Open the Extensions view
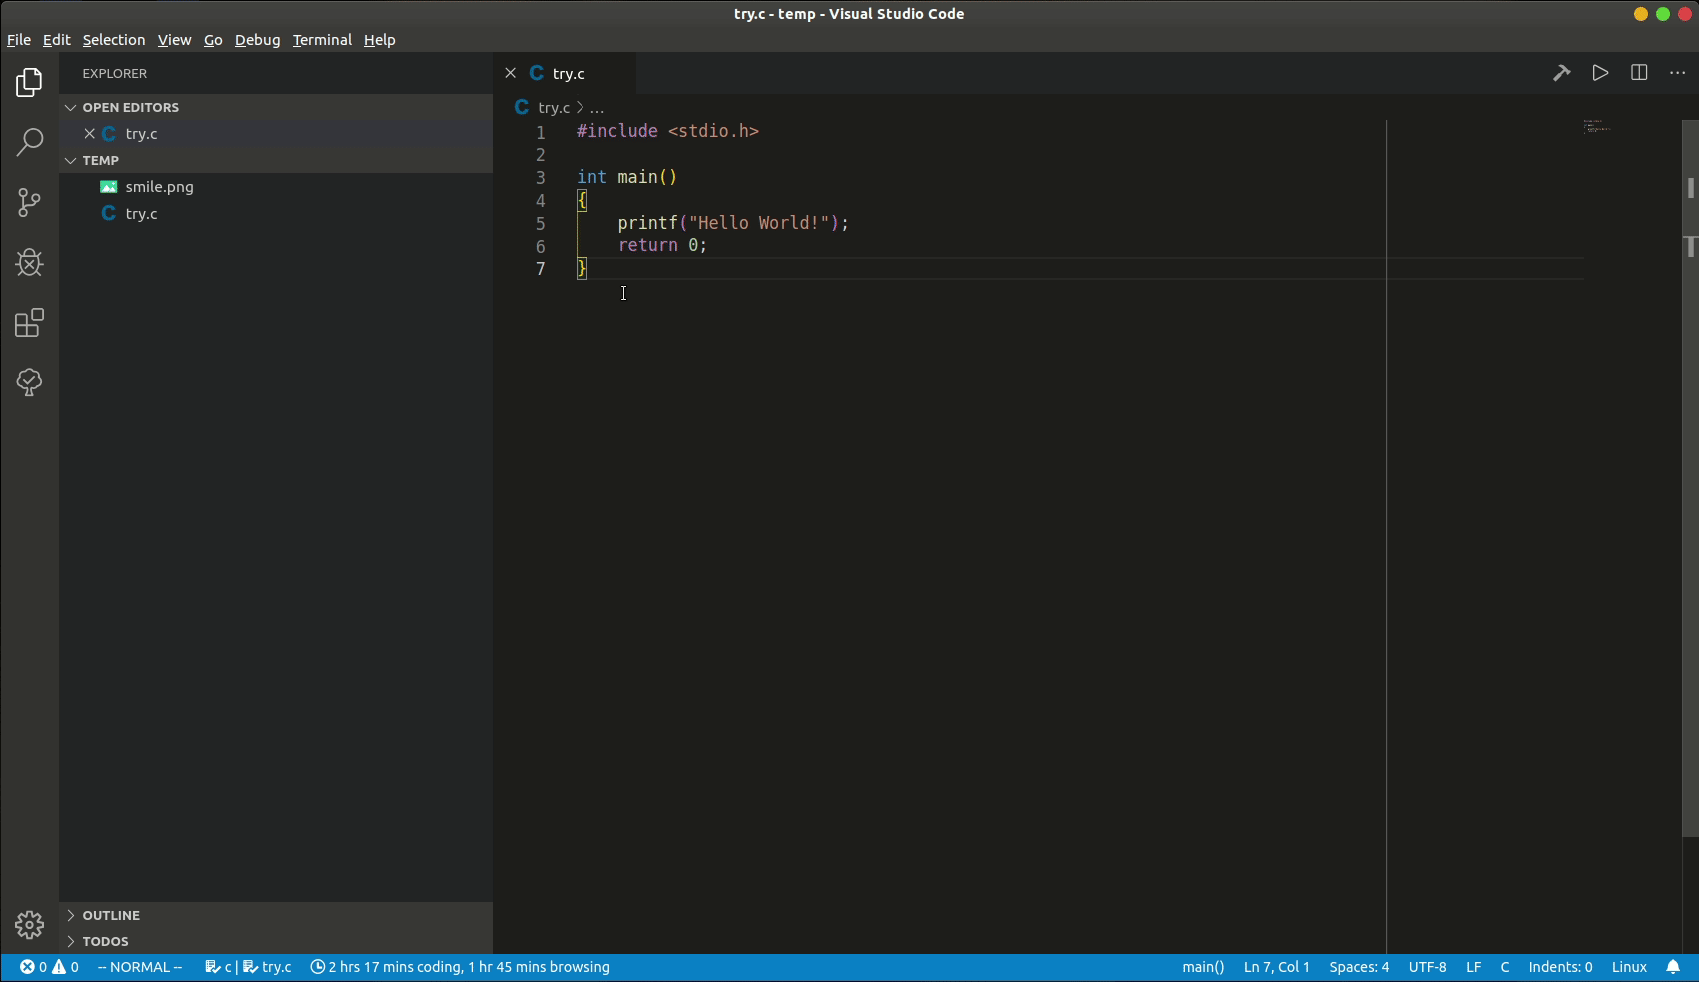Image resolution: width=1699 pixels, height=982 pixels. 29,323
